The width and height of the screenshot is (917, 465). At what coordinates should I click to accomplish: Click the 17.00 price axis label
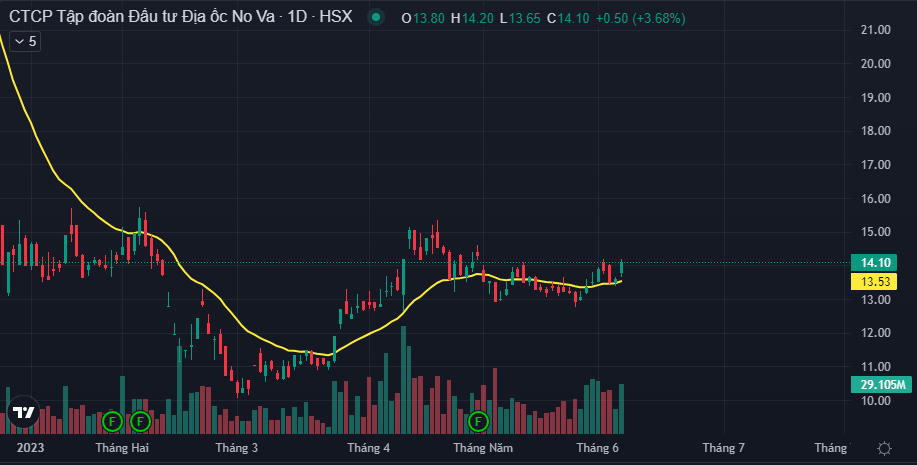[876, 165]
